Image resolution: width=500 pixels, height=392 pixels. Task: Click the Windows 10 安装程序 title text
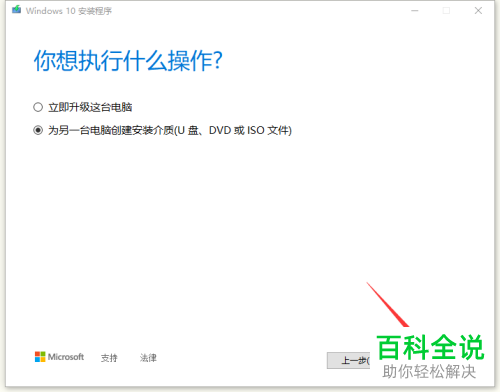click(x=69, y=11)
